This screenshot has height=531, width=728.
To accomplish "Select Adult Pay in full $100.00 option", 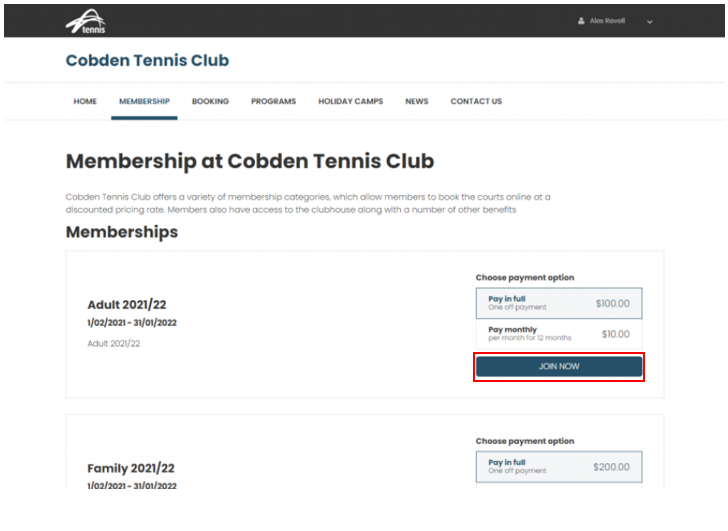I will (559, 303).
